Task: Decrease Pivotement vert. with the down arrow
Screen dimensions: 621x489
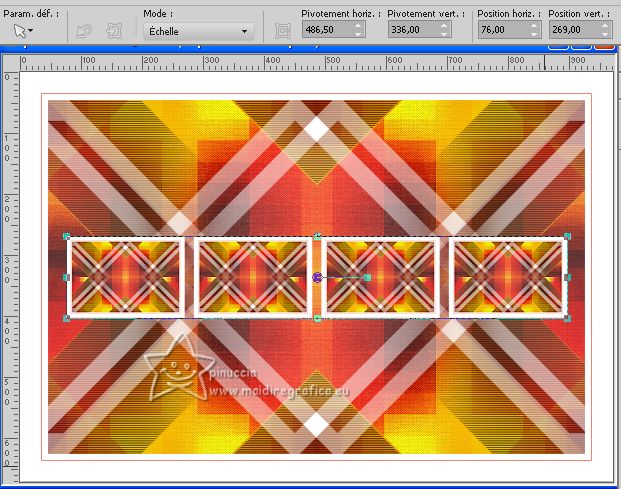Action: tap(444, 34)
